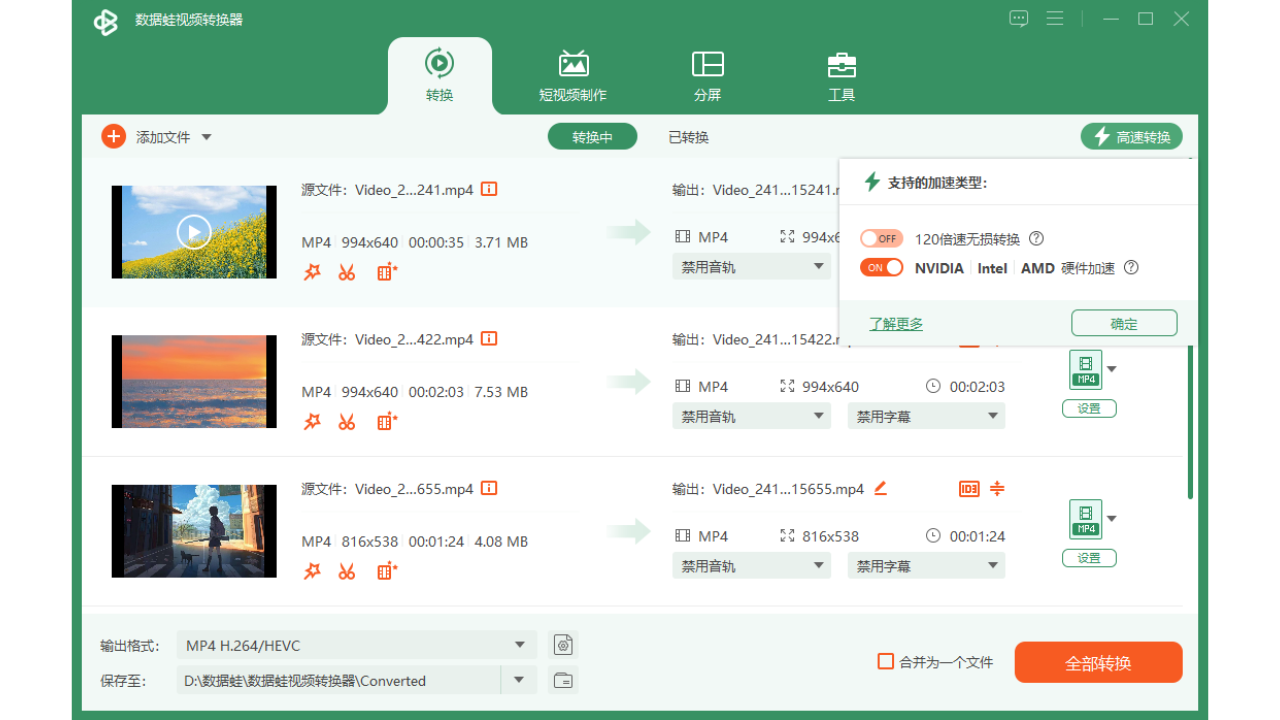Turn off NVIDIA Intel AMD hardware acceleration
The image size is (1280, 720).
tap(881, 268)
